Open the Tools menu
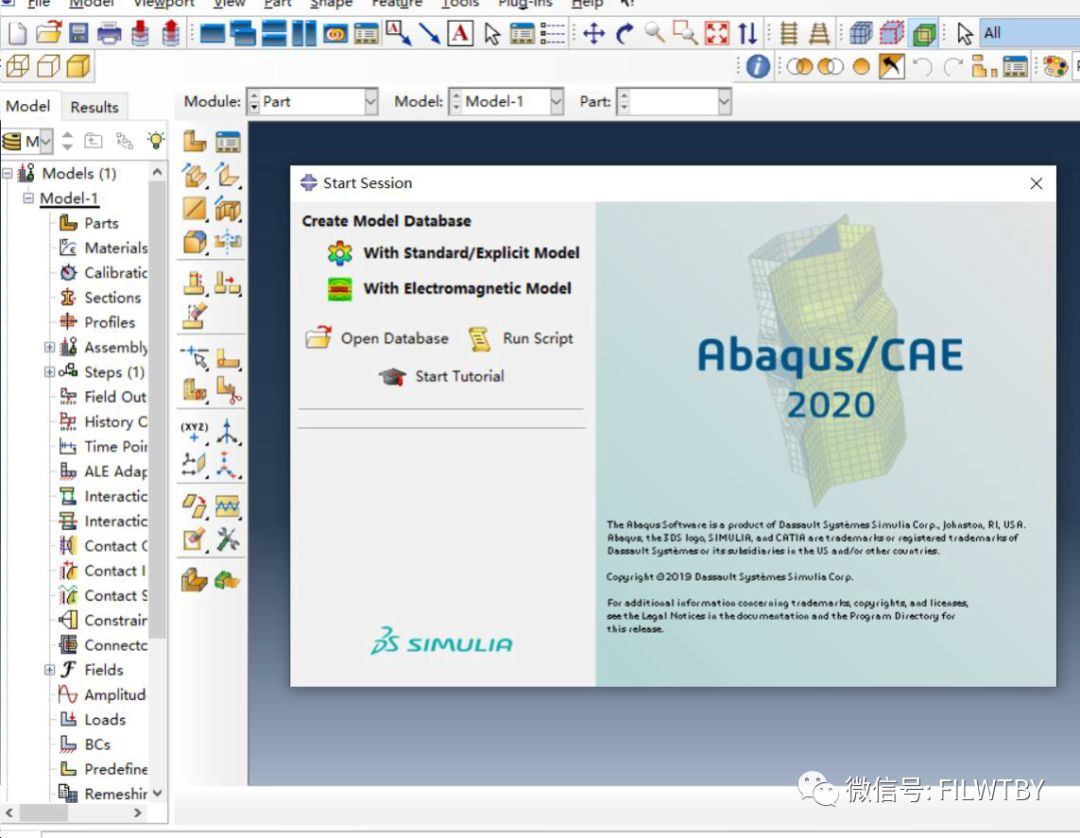This screenshot has height=838, width=1080. tap(459, 4)
